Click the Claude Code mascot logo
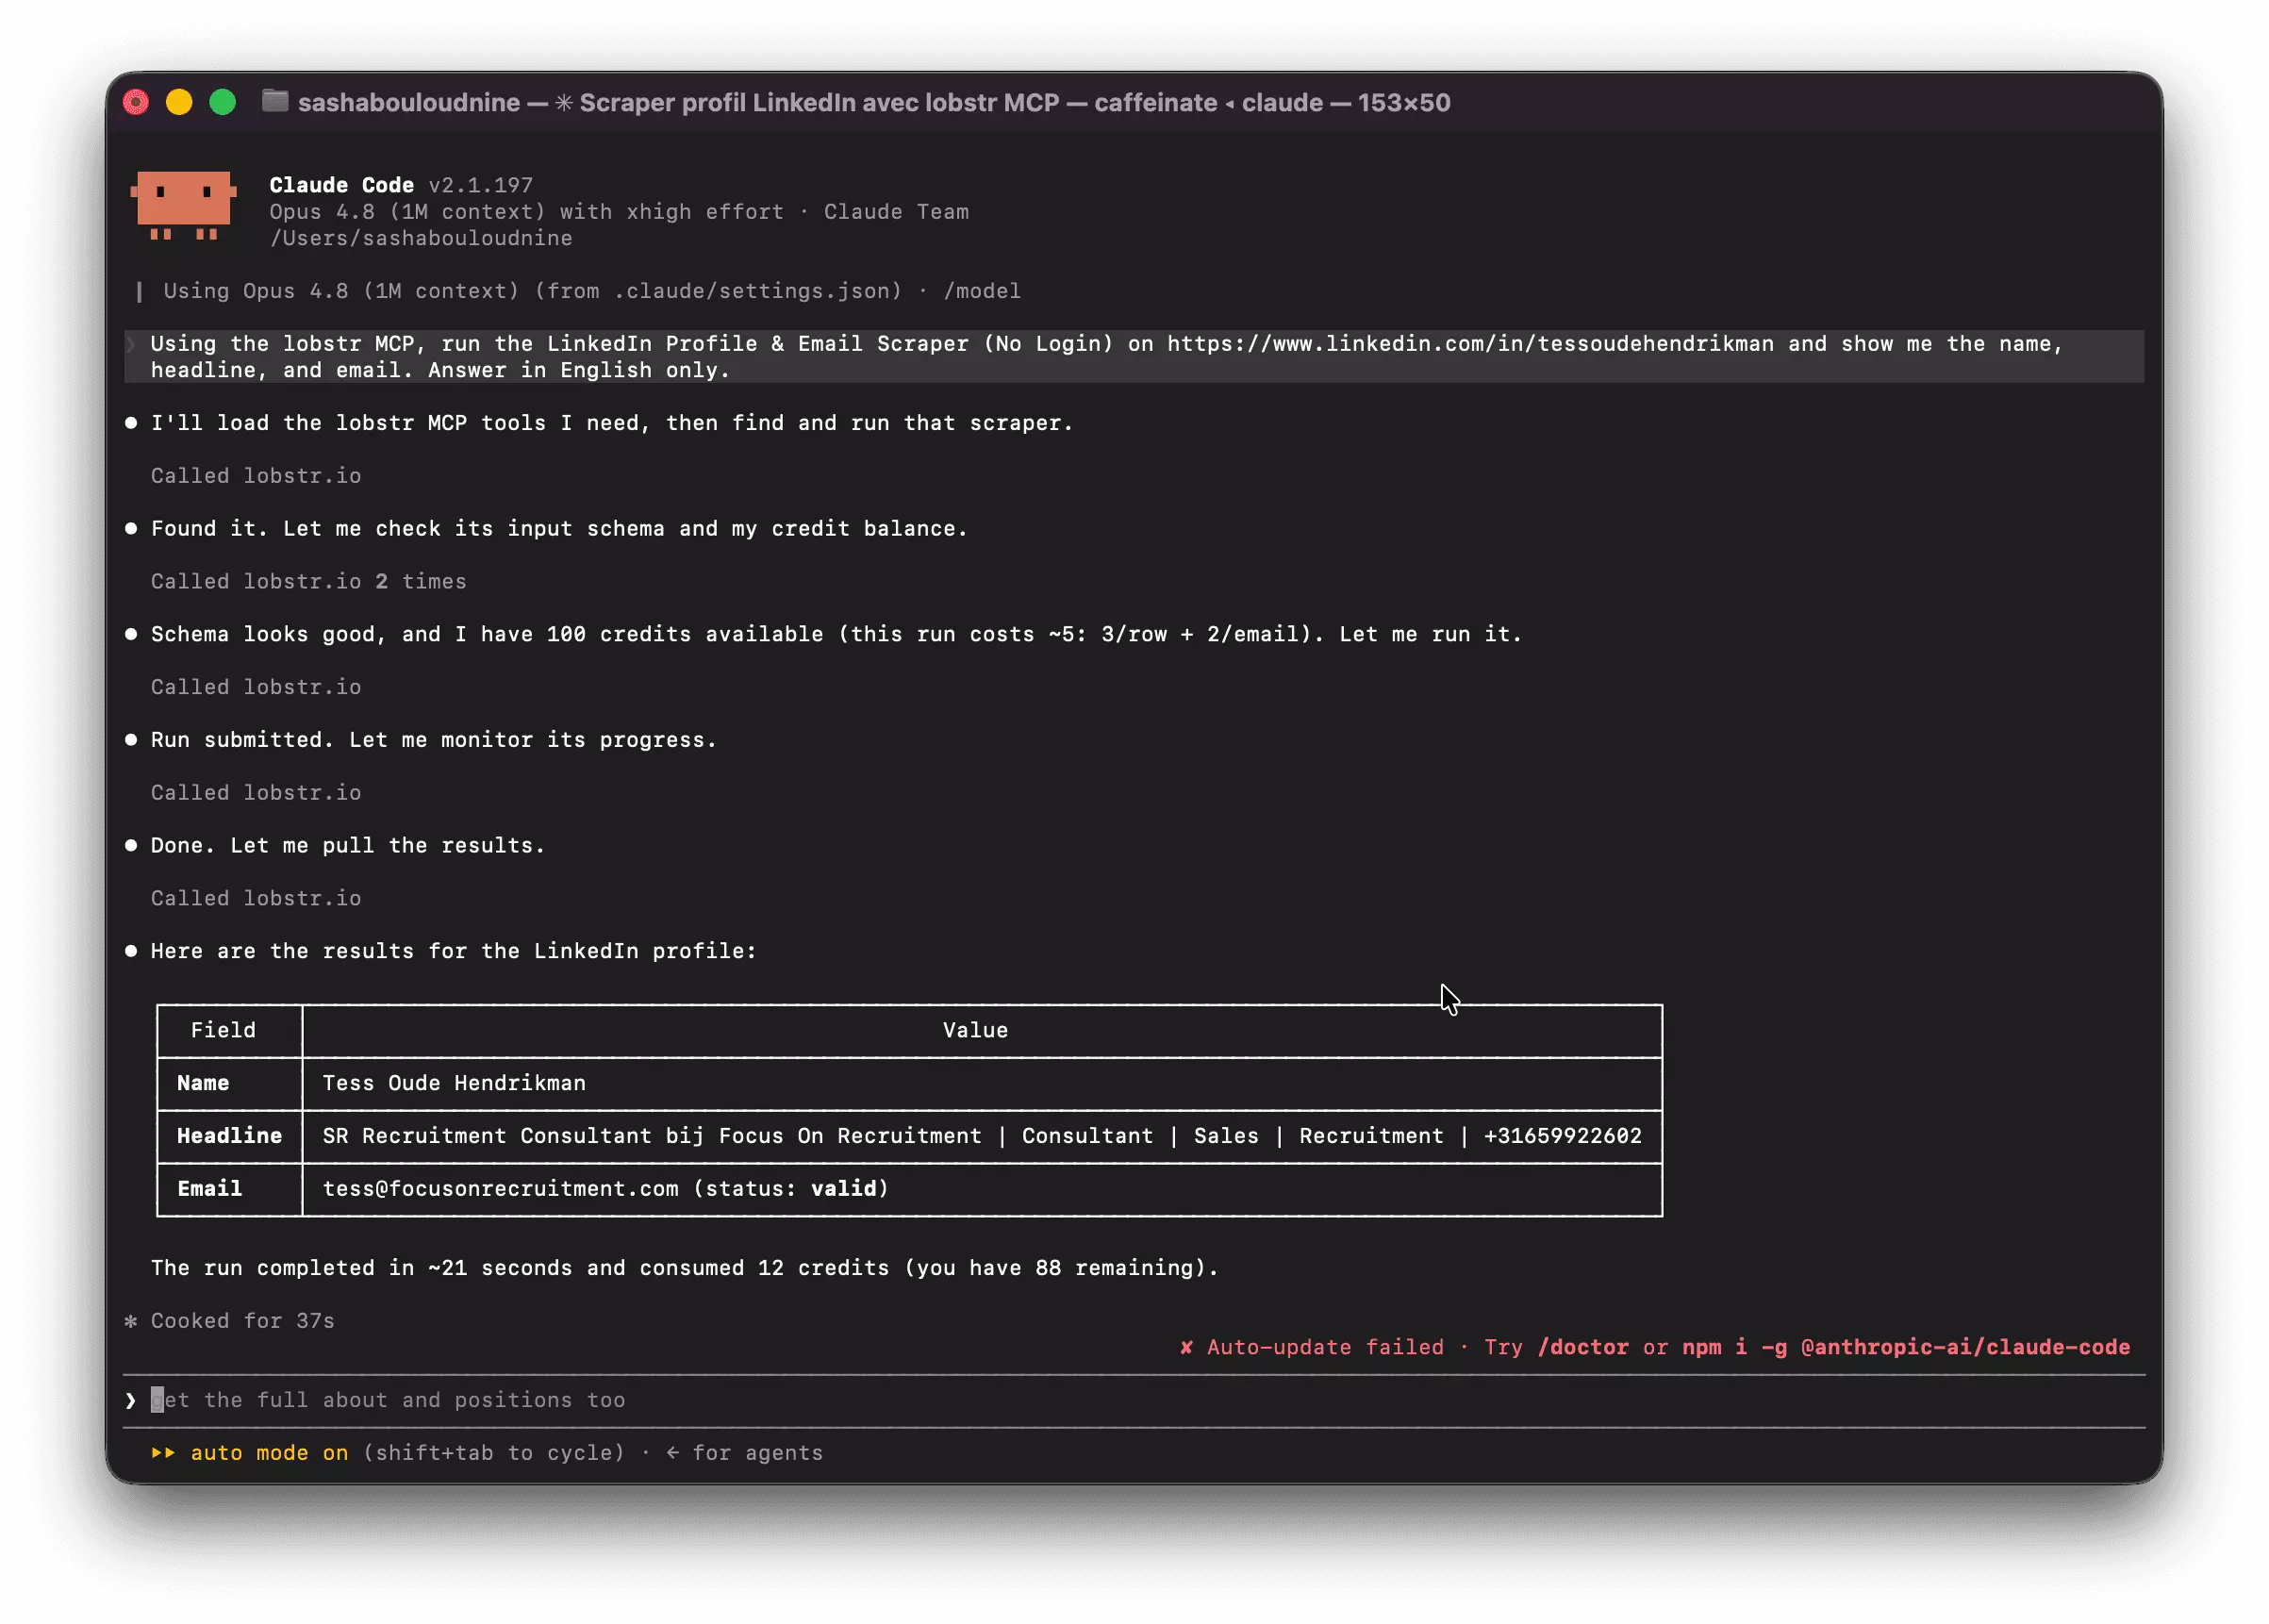Viewport: 2269px width, 1624px height. [x=183, y=205]
